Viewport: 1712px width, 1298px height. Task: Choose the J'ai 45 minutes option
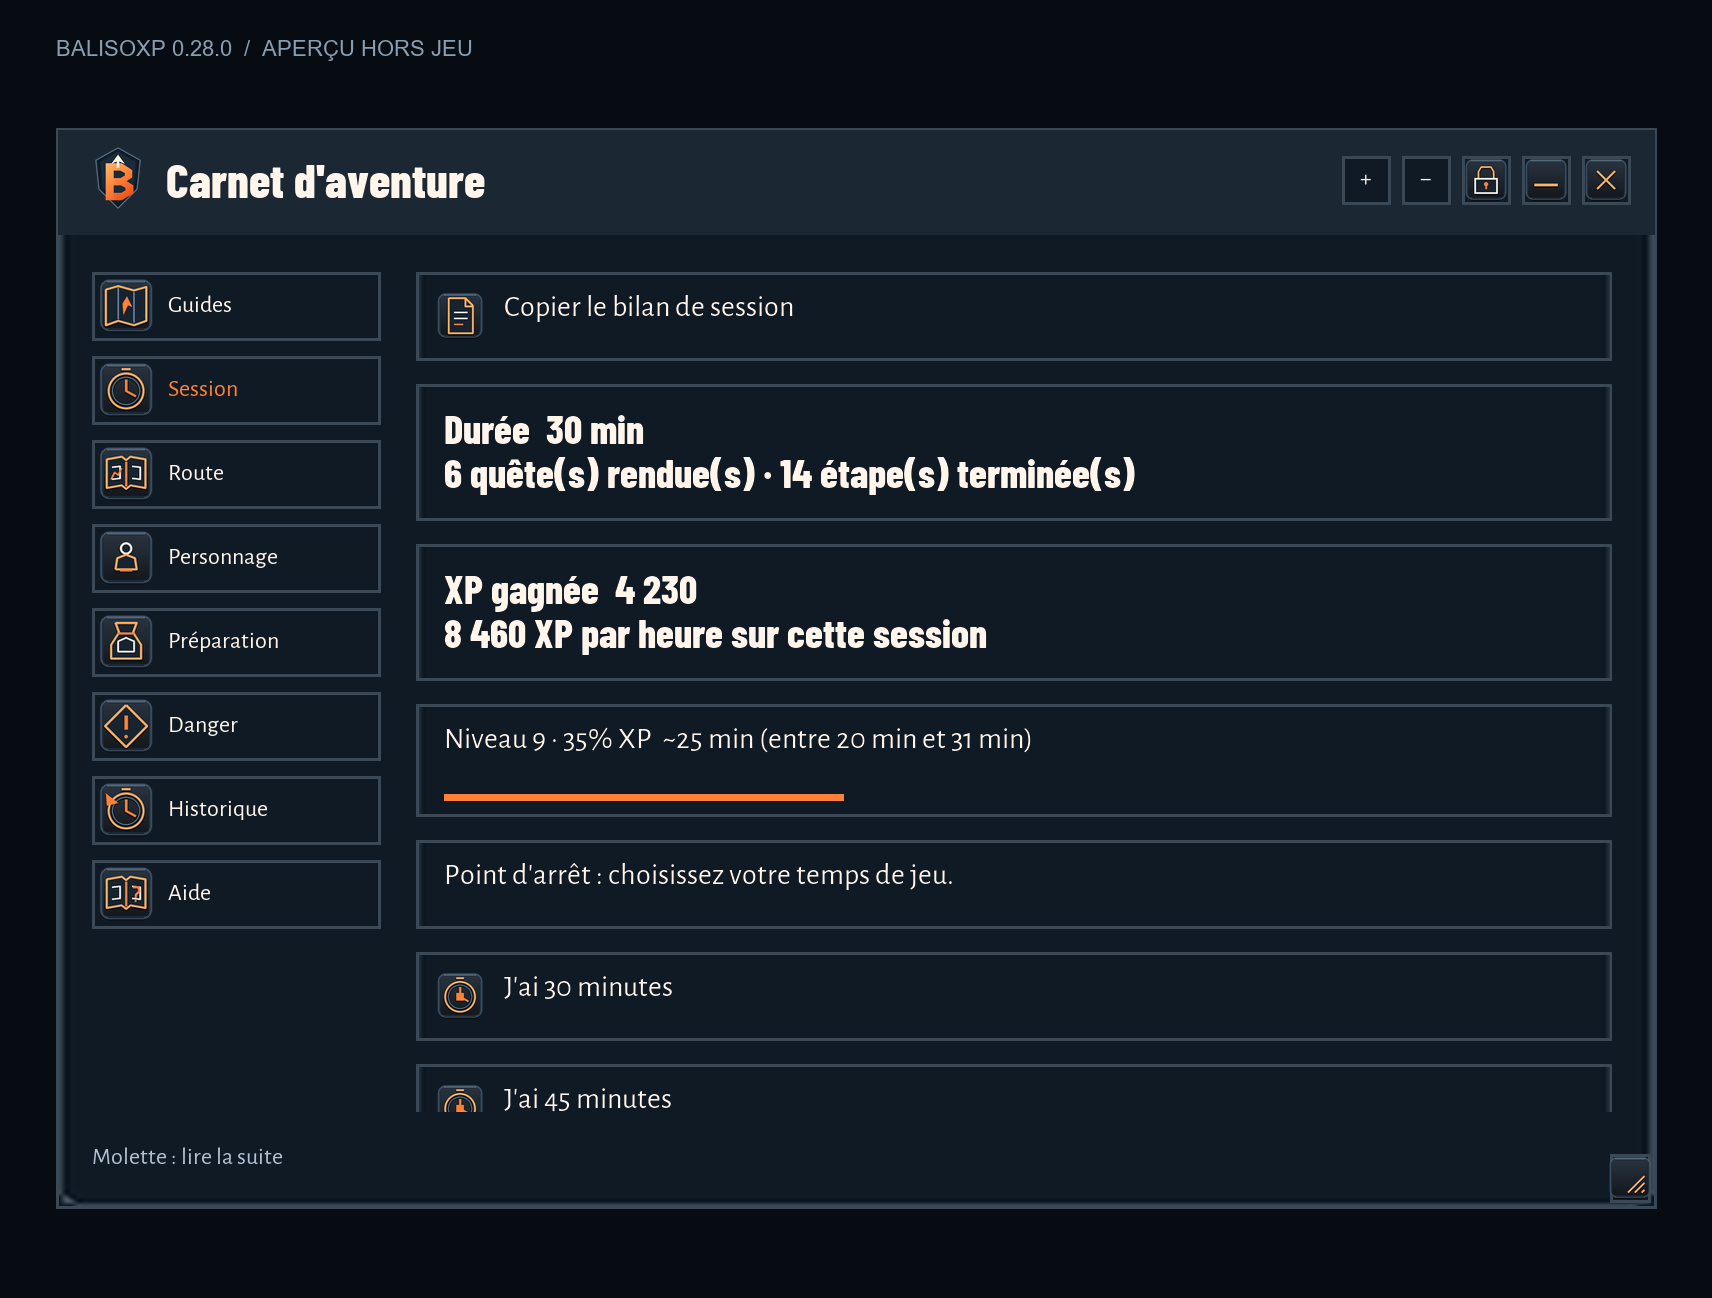tap(1014, 1089)
